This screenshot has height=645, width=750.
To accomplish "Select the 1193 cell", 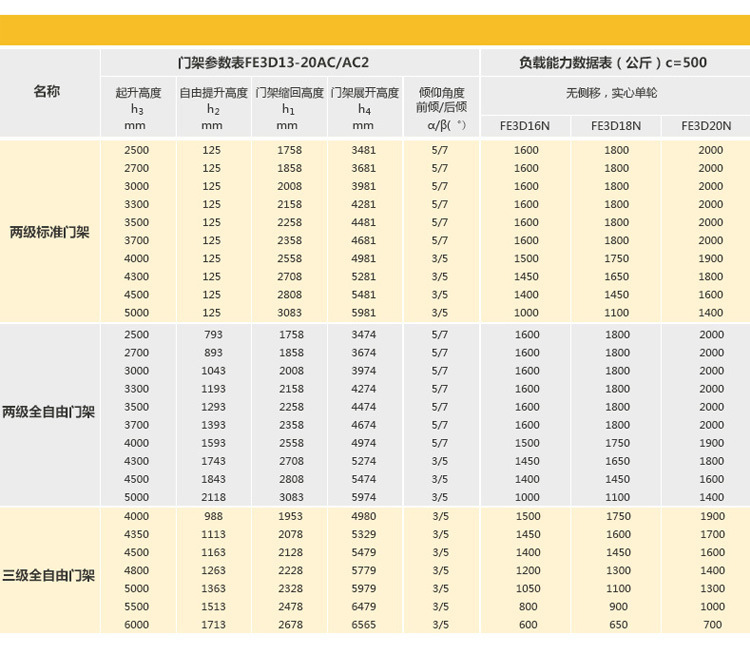I will [213, 389].
